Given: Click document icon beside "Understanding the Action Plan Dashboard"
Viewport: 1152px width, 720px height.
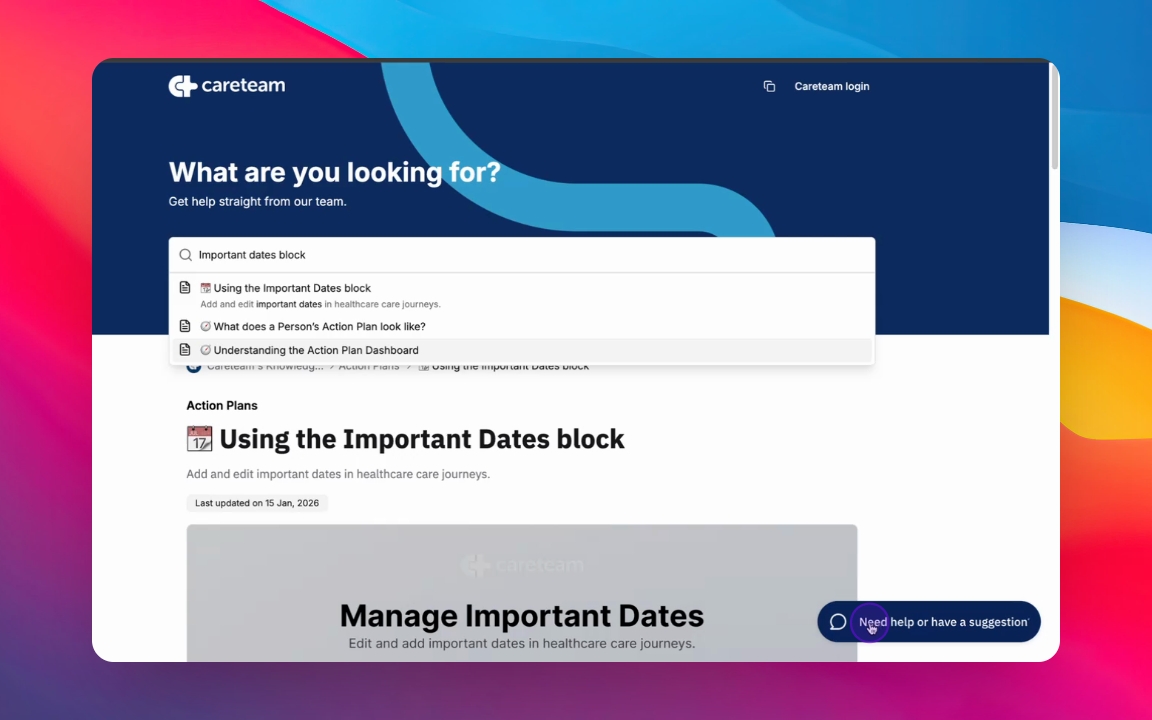Looking at the screenshot, I should pos(185,350).
